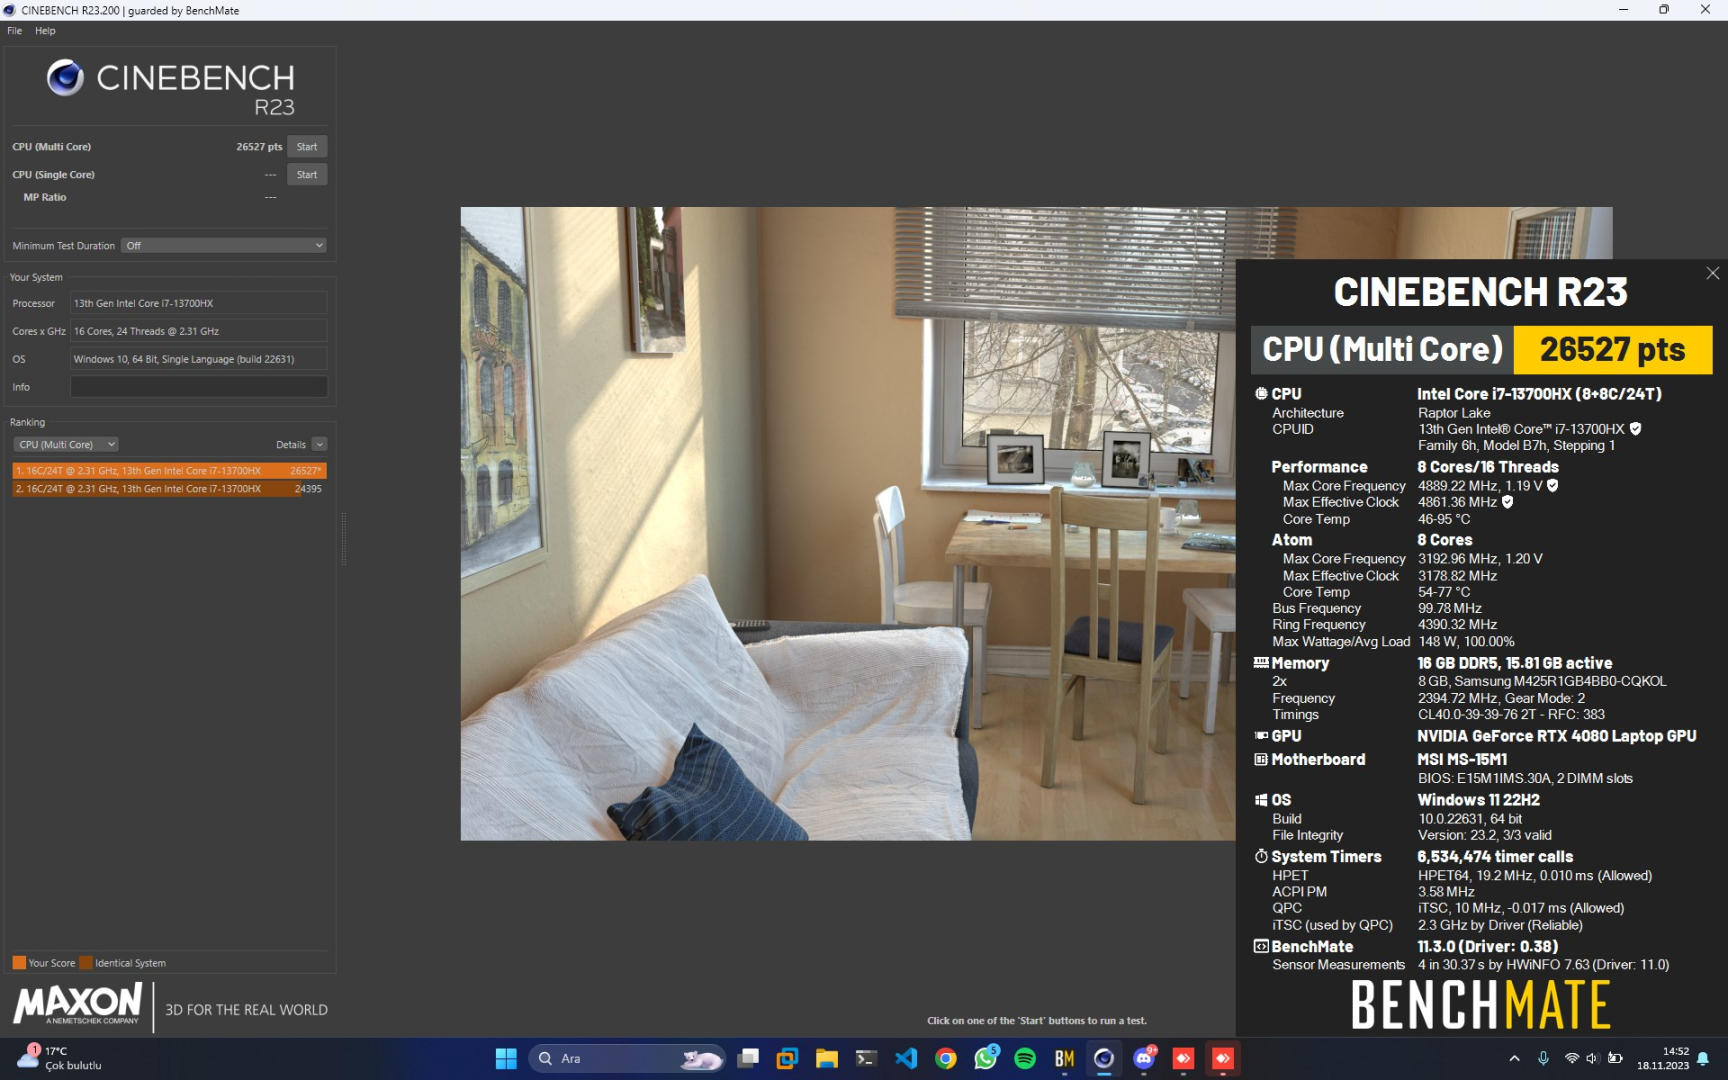Open the Help menu
Viewport: 1728px width, 1080px height.
45,31
